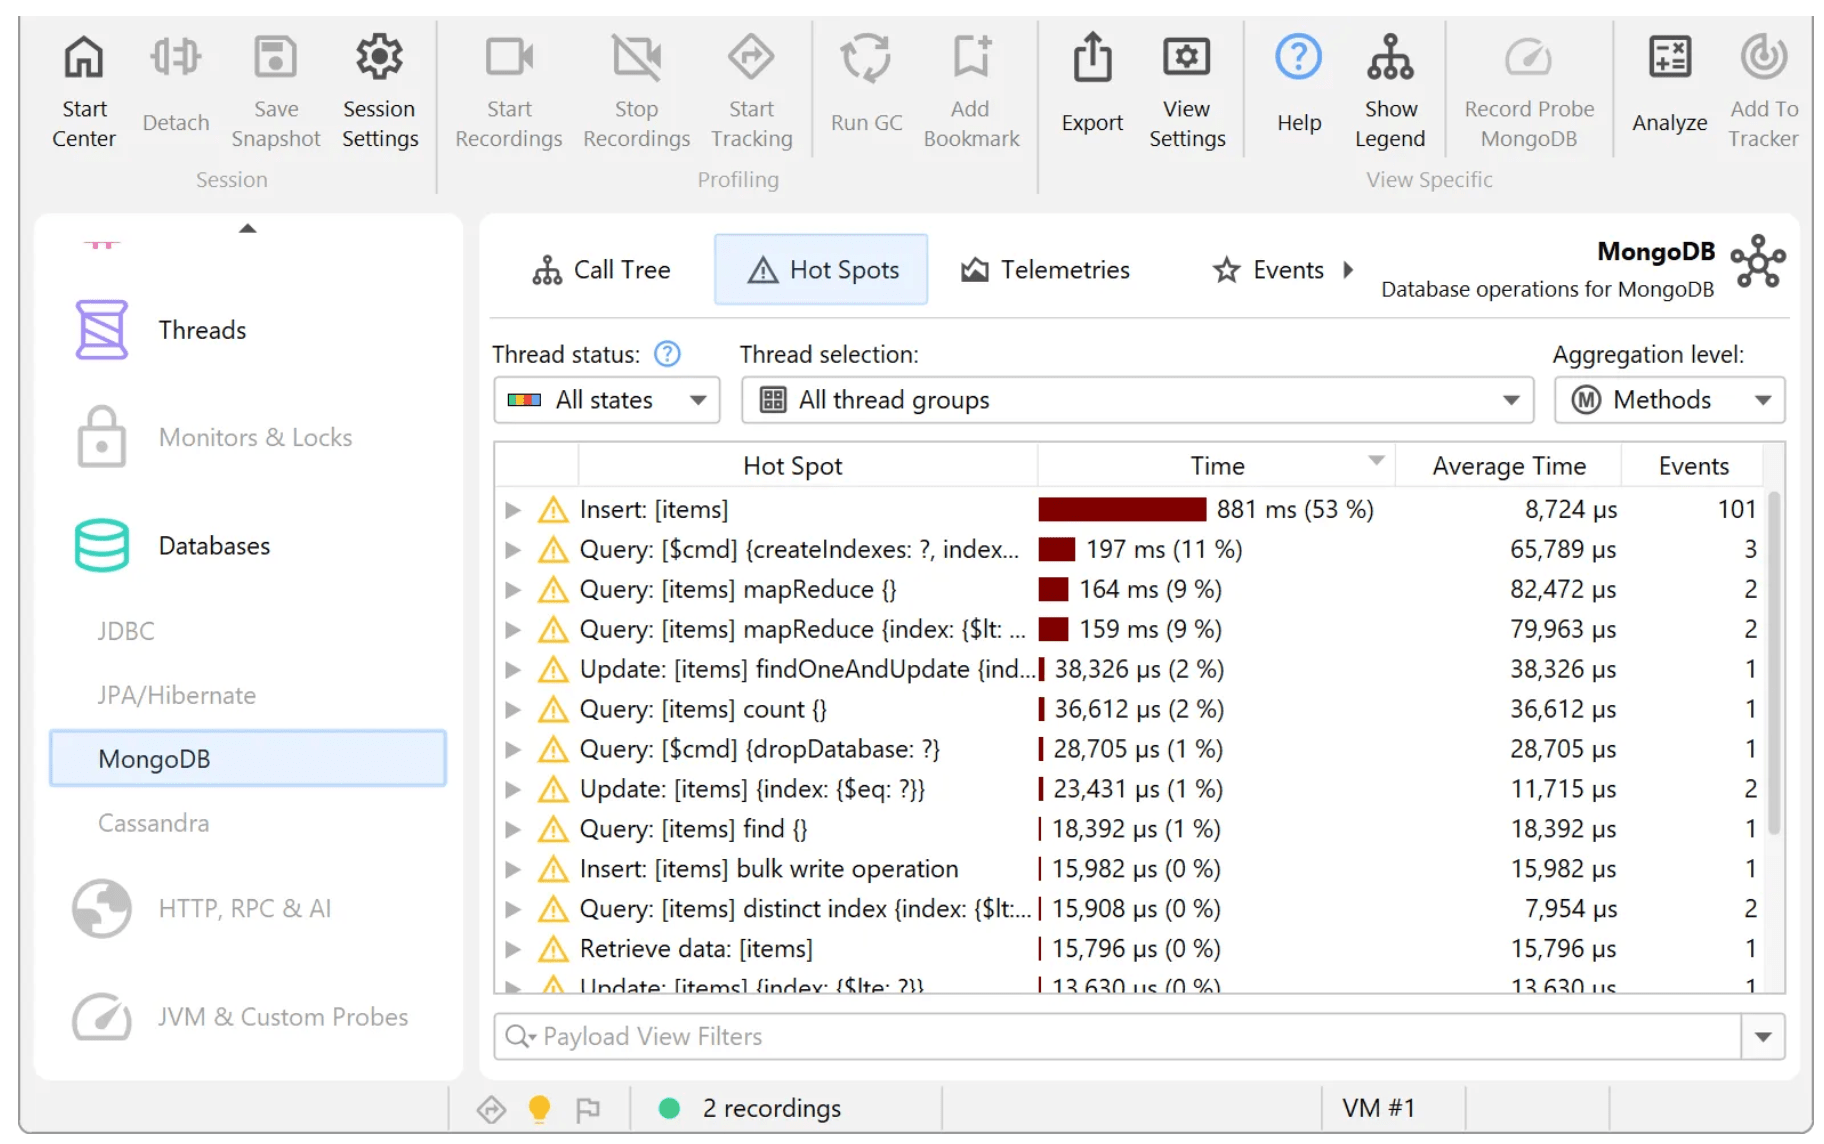Open Session Settings
The image size is (1824, 1144).
380,91
